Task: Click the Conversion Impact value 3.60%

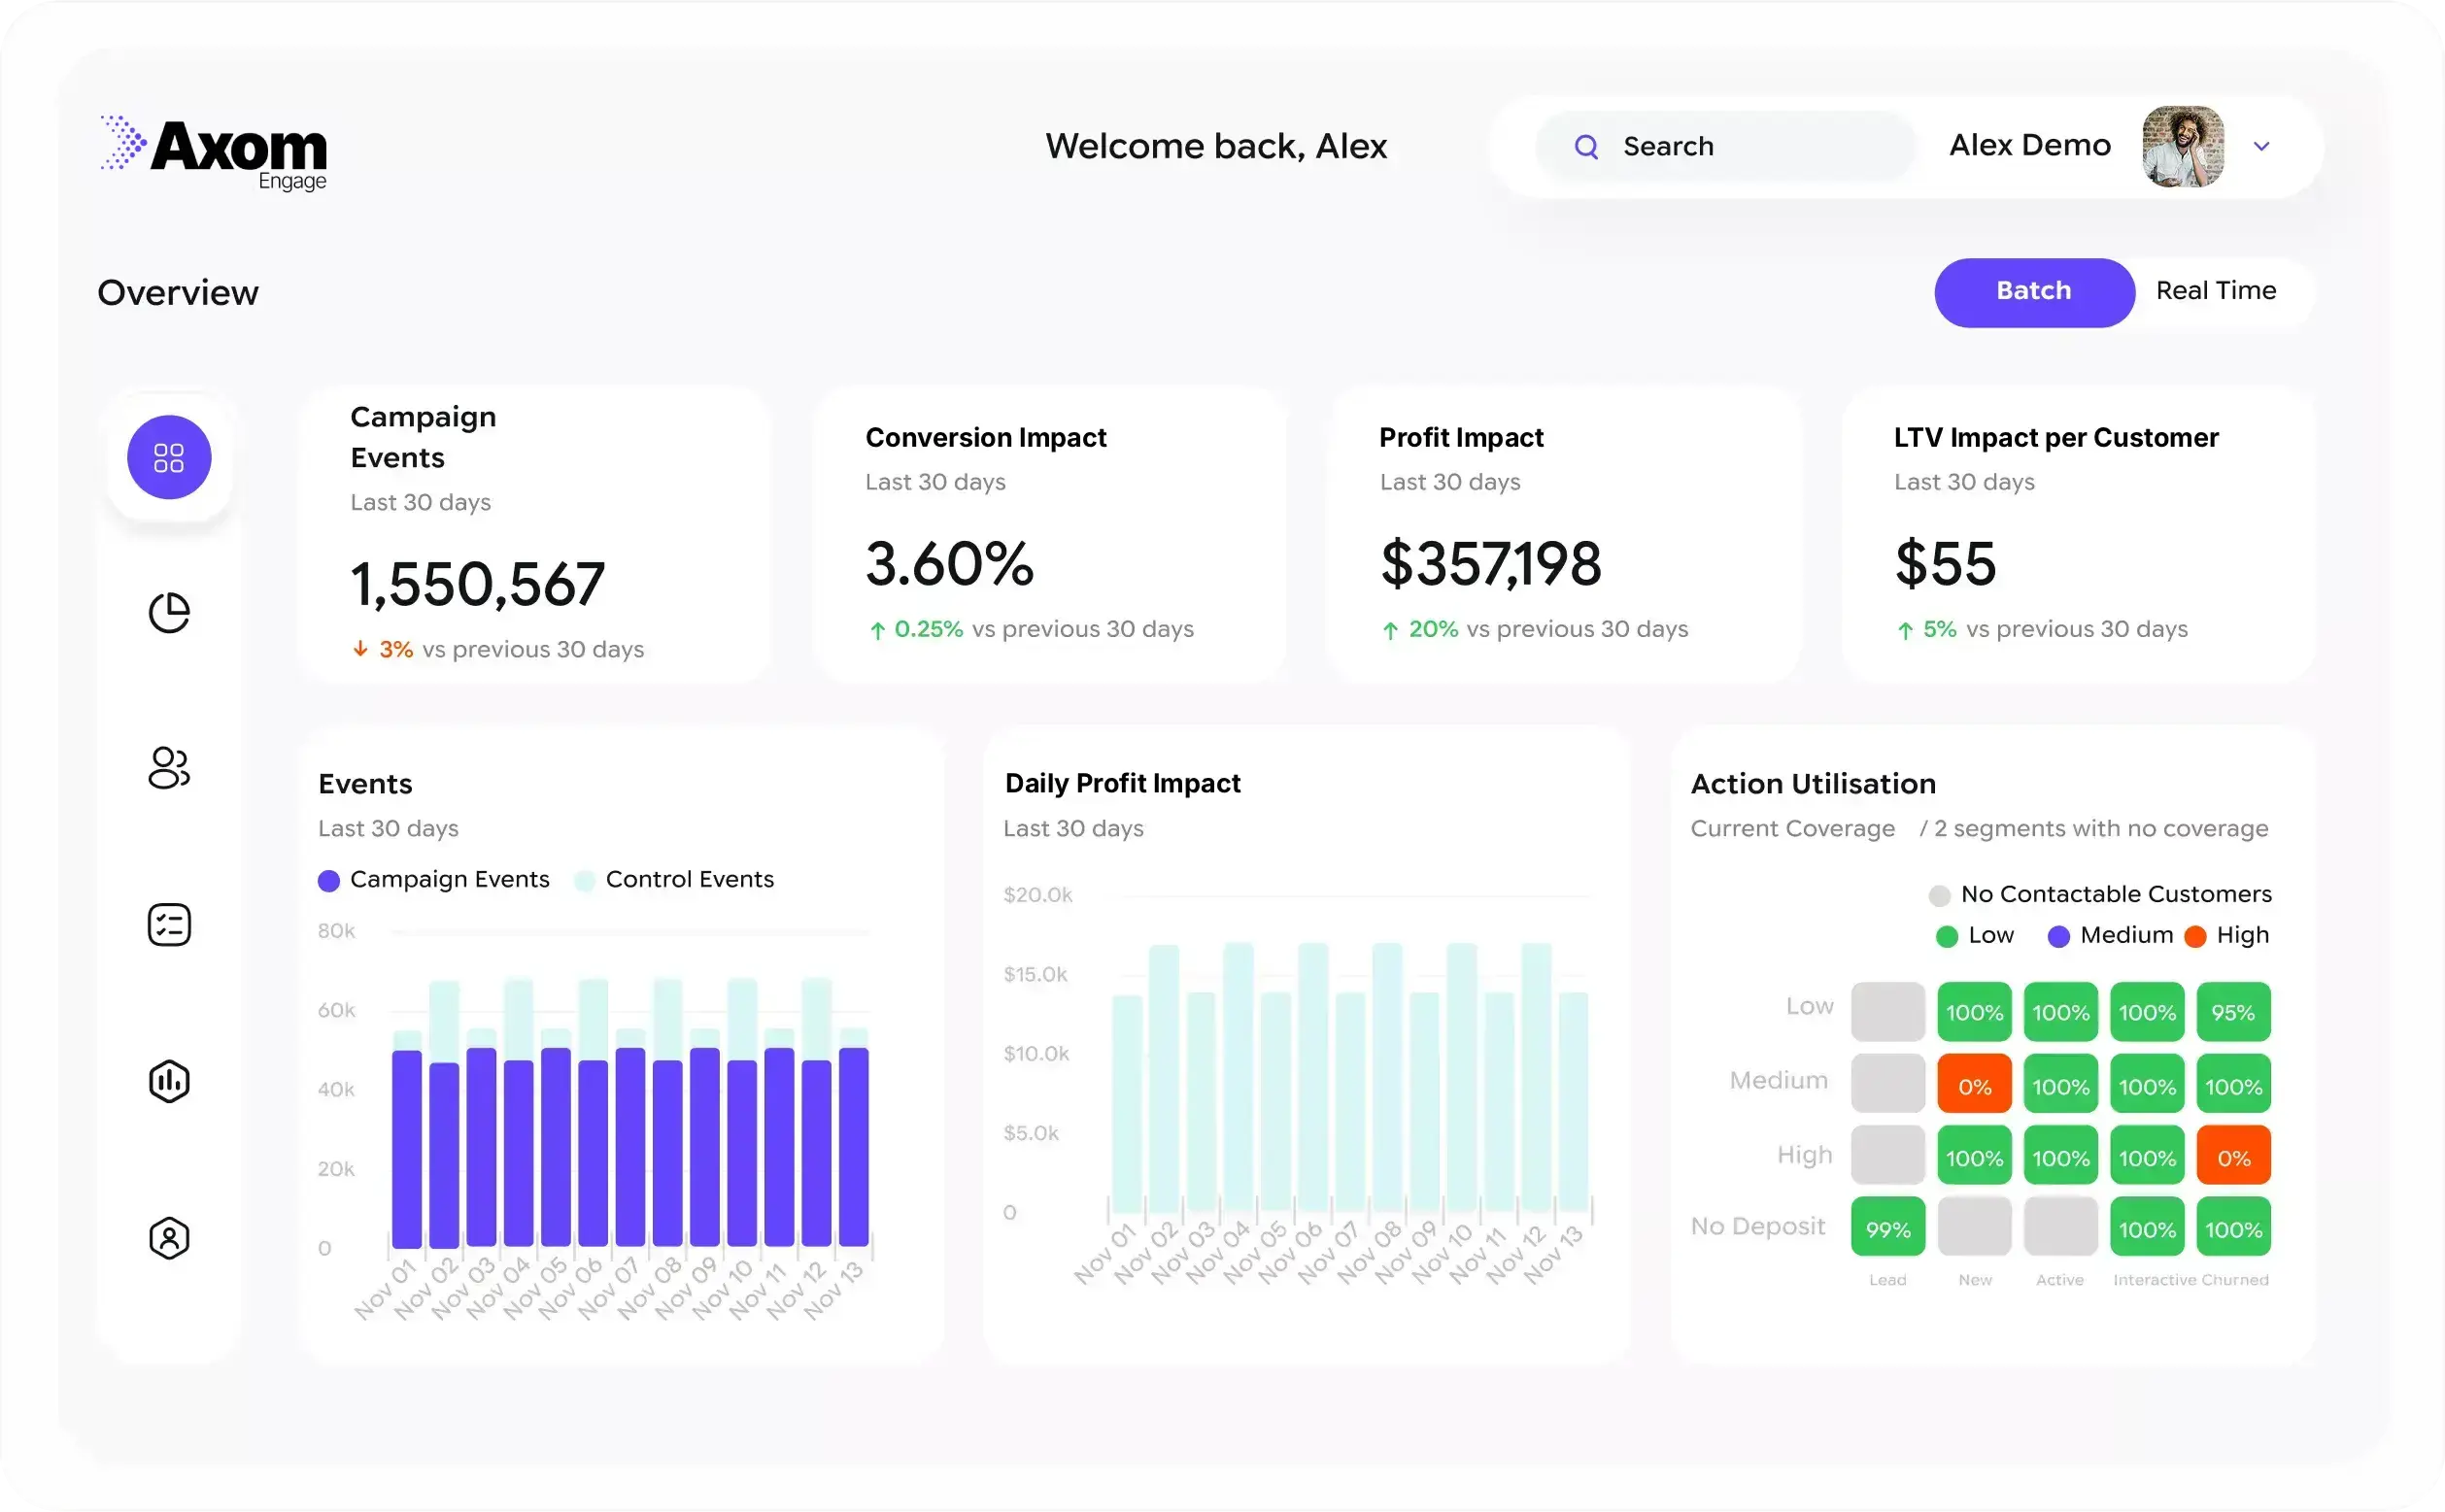Action: click(949, 563)
